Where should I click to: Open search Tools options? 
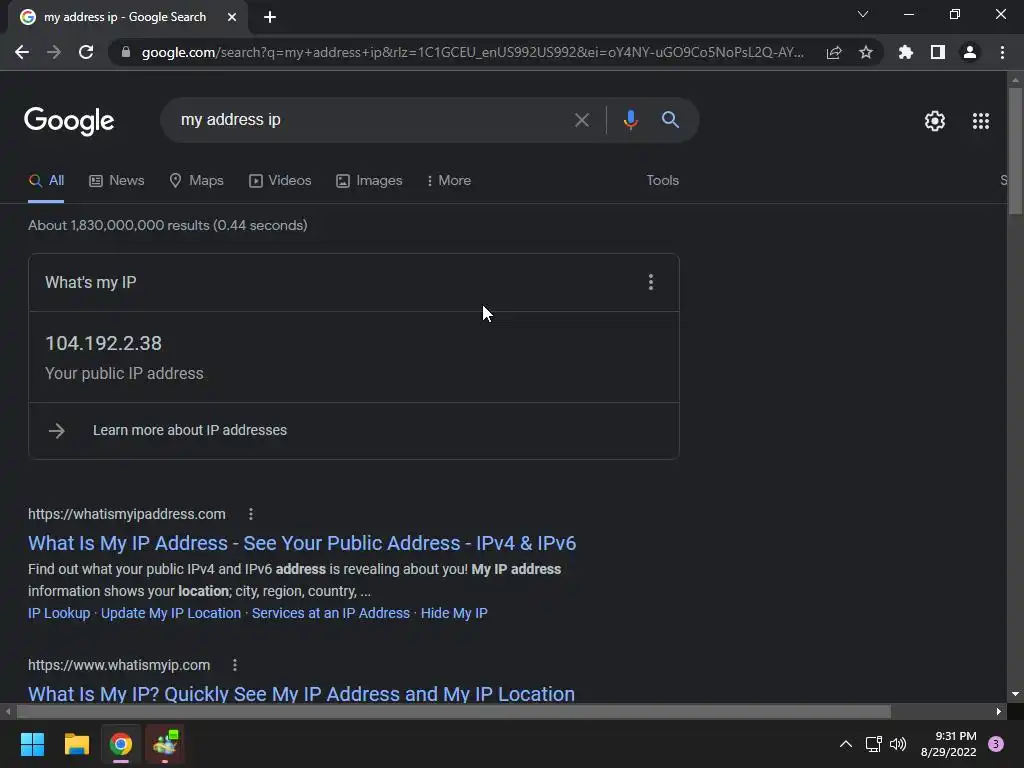pyautogui.click(x=662, y=181)
